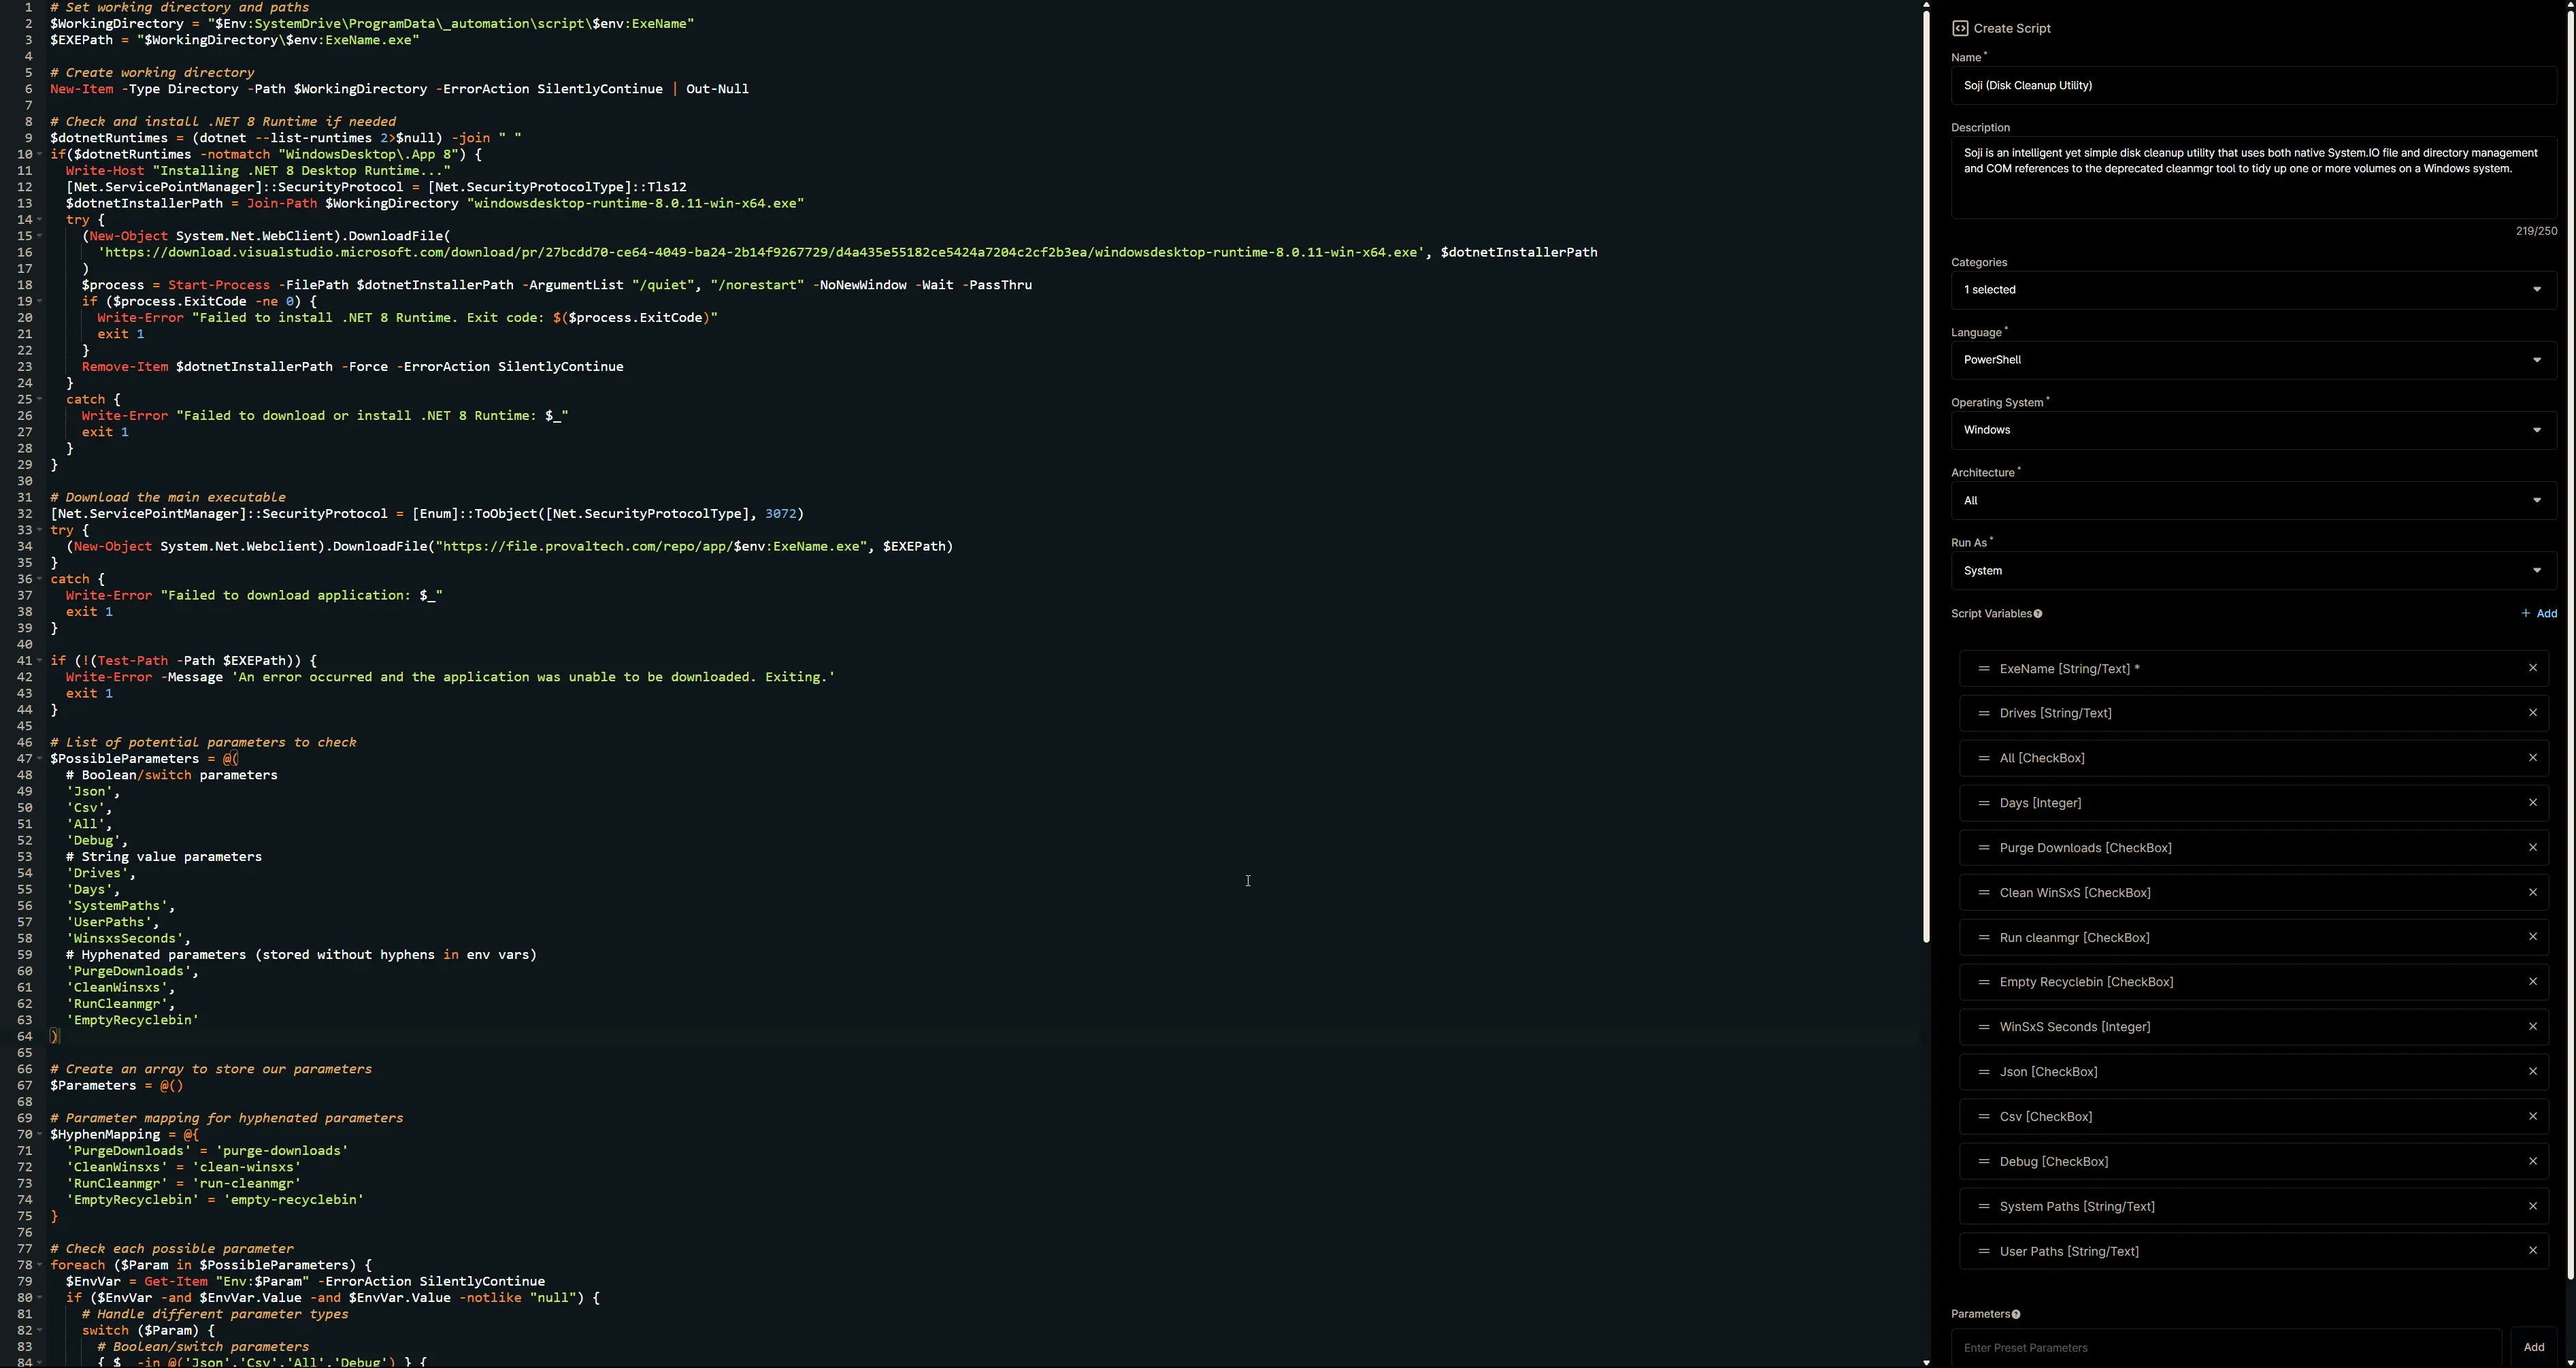Remove the Days Integer variable
The image size is (2576, 1368).
tap(2532, 803)
